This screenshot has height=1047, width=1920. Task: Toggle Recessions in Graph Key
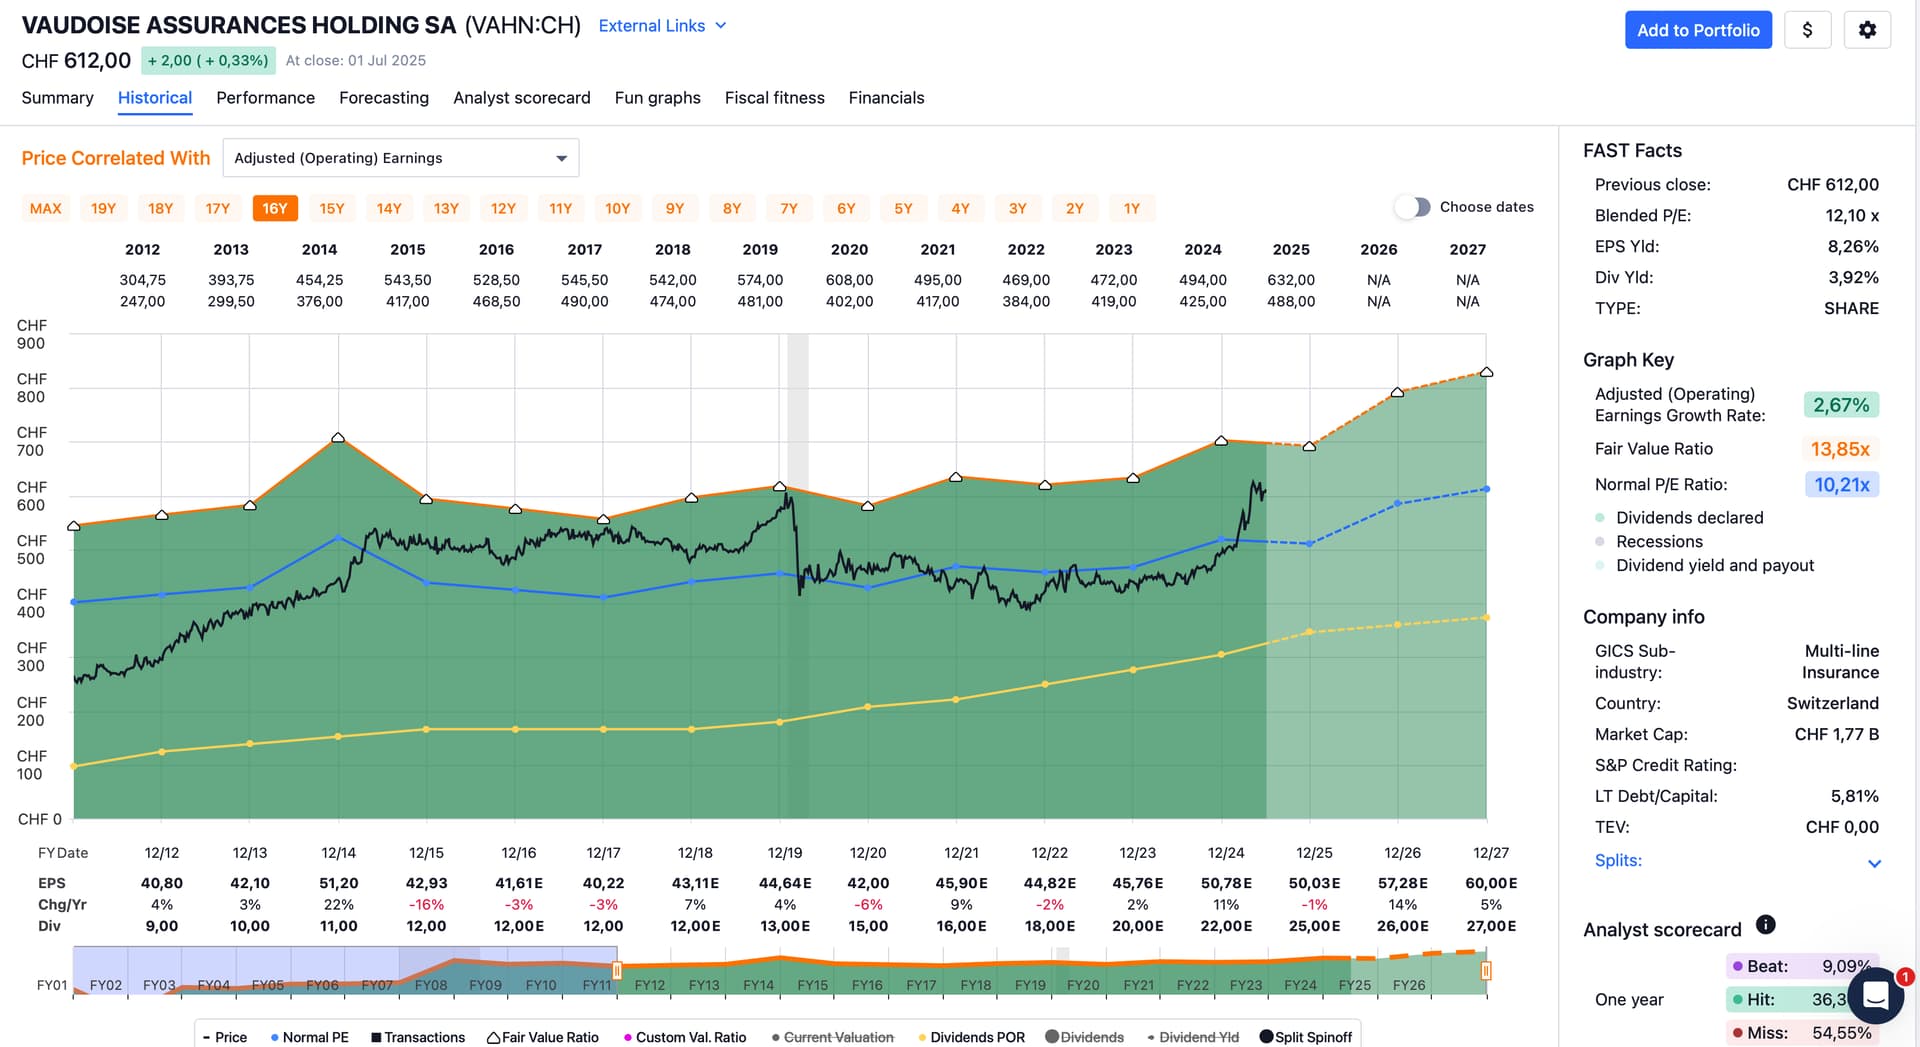click(x=1648, y=542)
